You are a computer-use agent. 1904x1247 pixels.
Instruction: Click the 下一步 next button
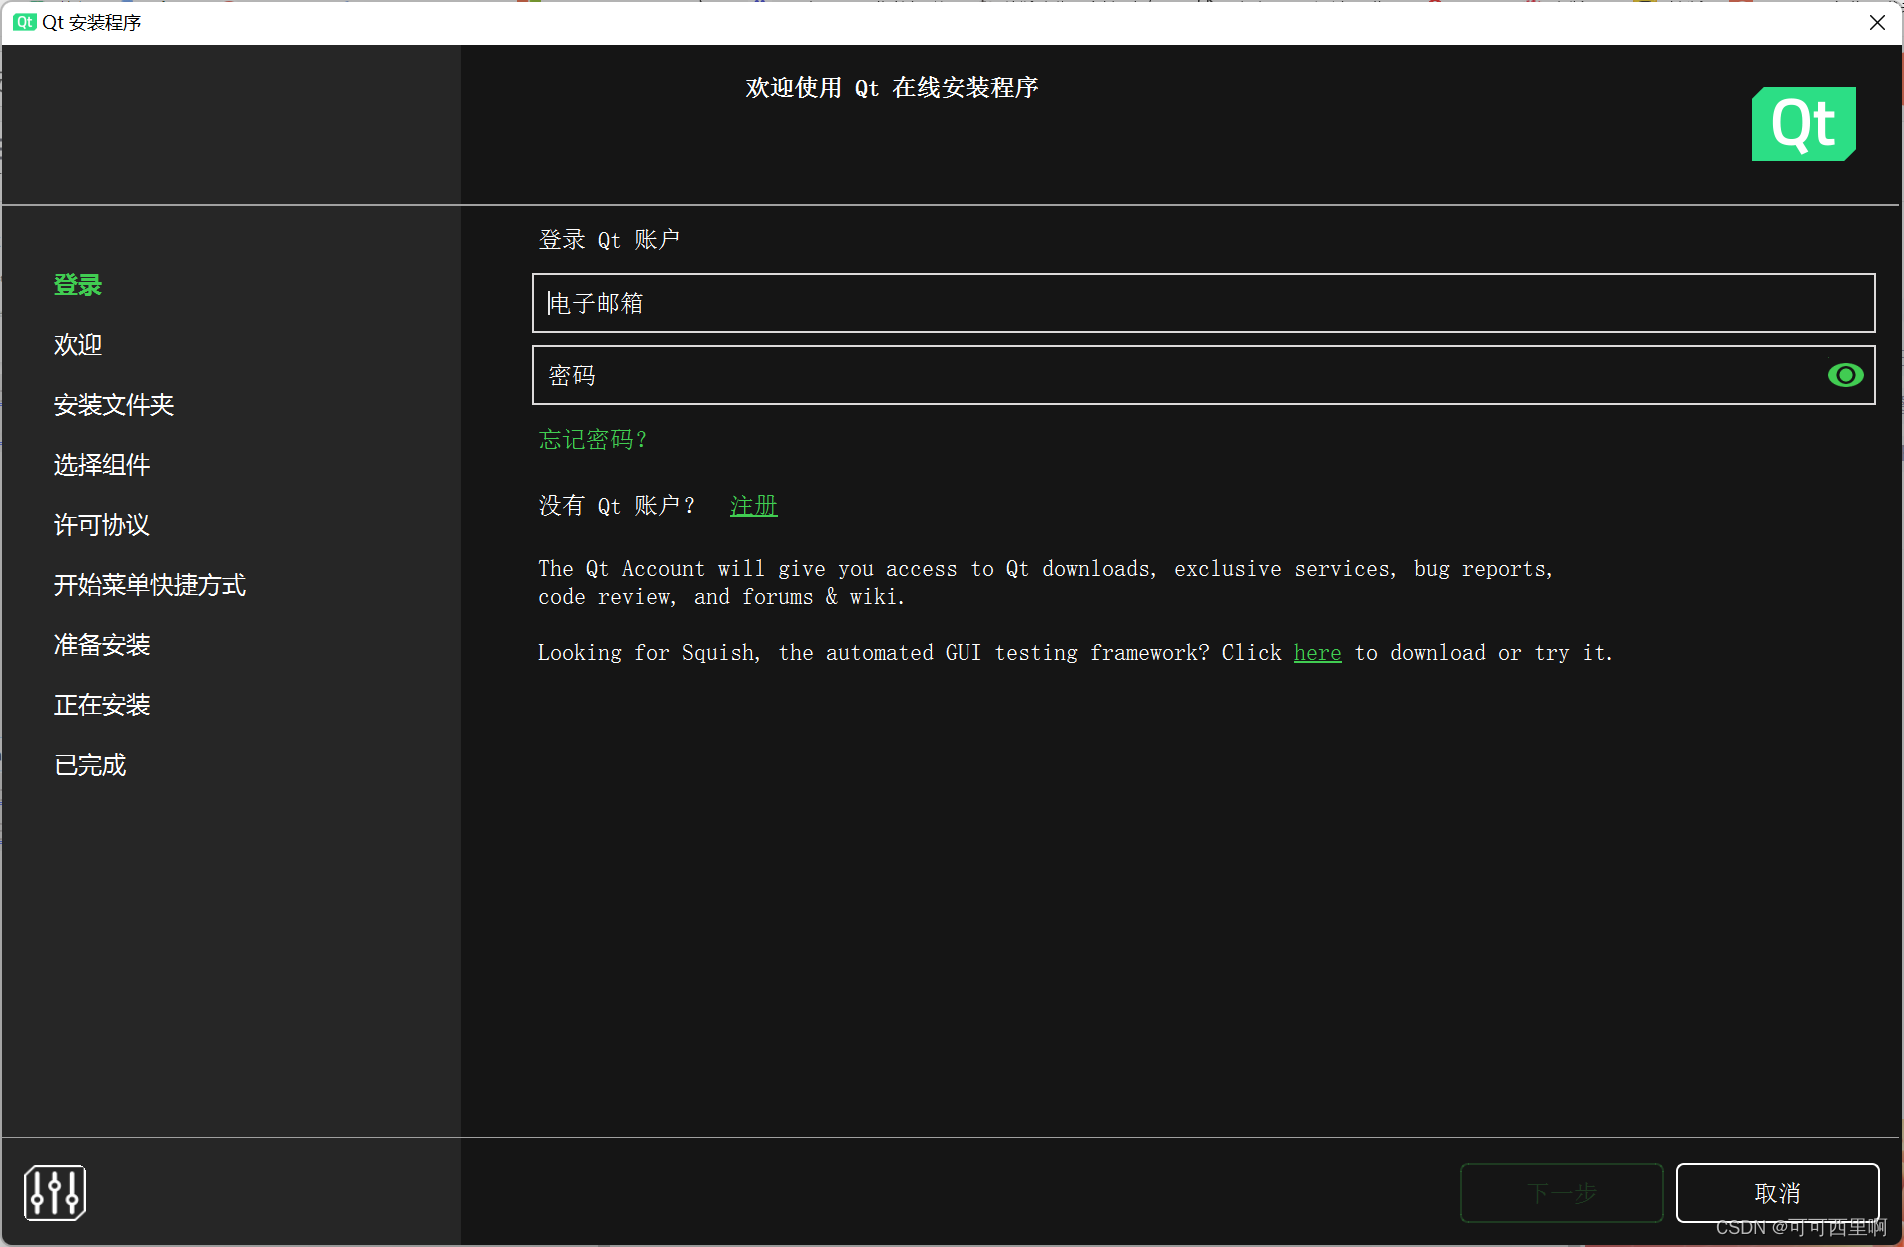1561,1193
